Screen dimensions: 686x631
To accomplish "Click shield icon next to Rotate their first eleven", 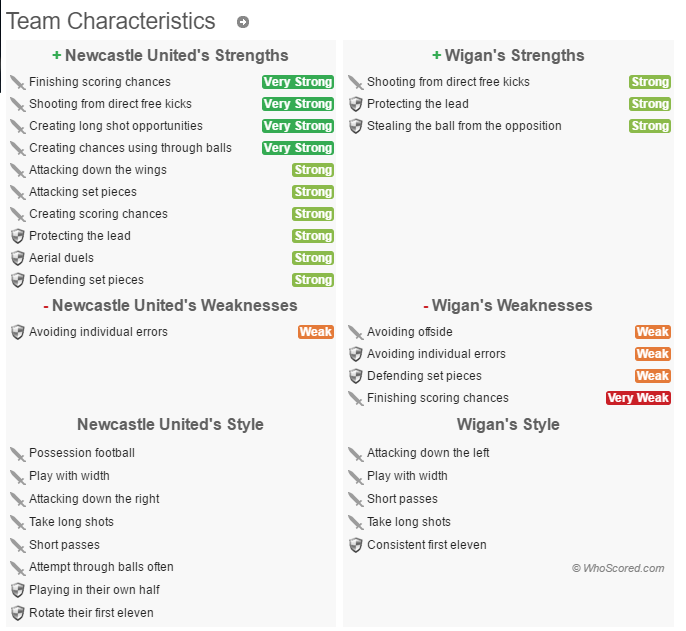I will pos(18,613).
